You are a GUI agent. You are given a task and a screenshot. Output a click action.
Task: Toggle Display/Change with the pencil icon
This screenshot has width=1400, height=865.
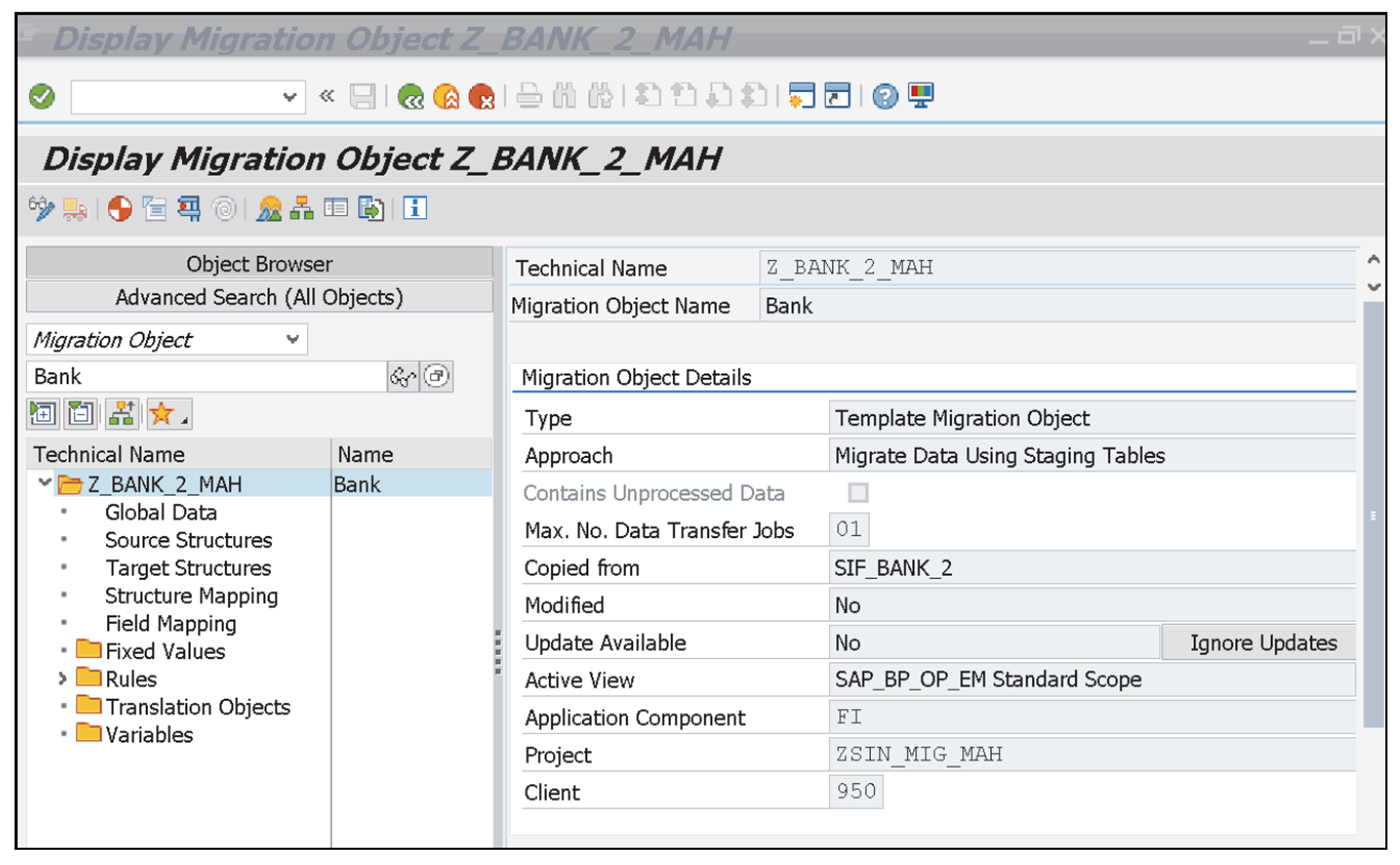43,209
